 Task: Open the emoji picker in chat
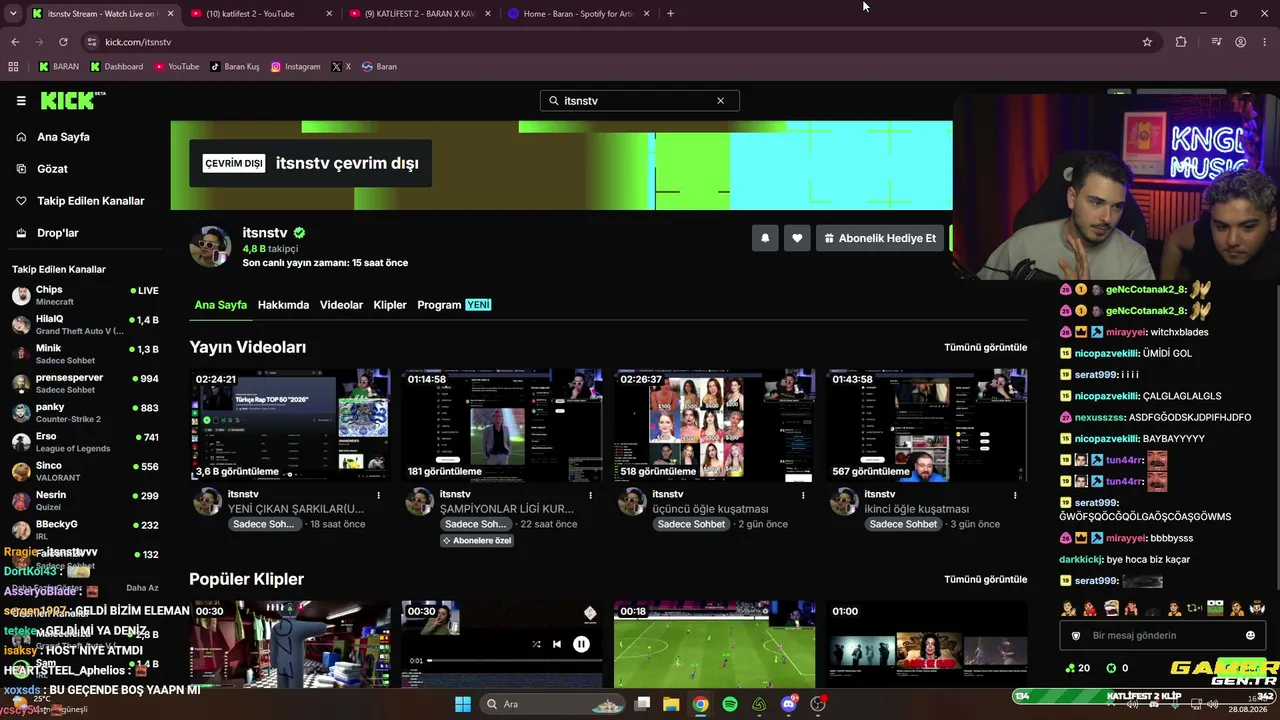pos(1250,635)
